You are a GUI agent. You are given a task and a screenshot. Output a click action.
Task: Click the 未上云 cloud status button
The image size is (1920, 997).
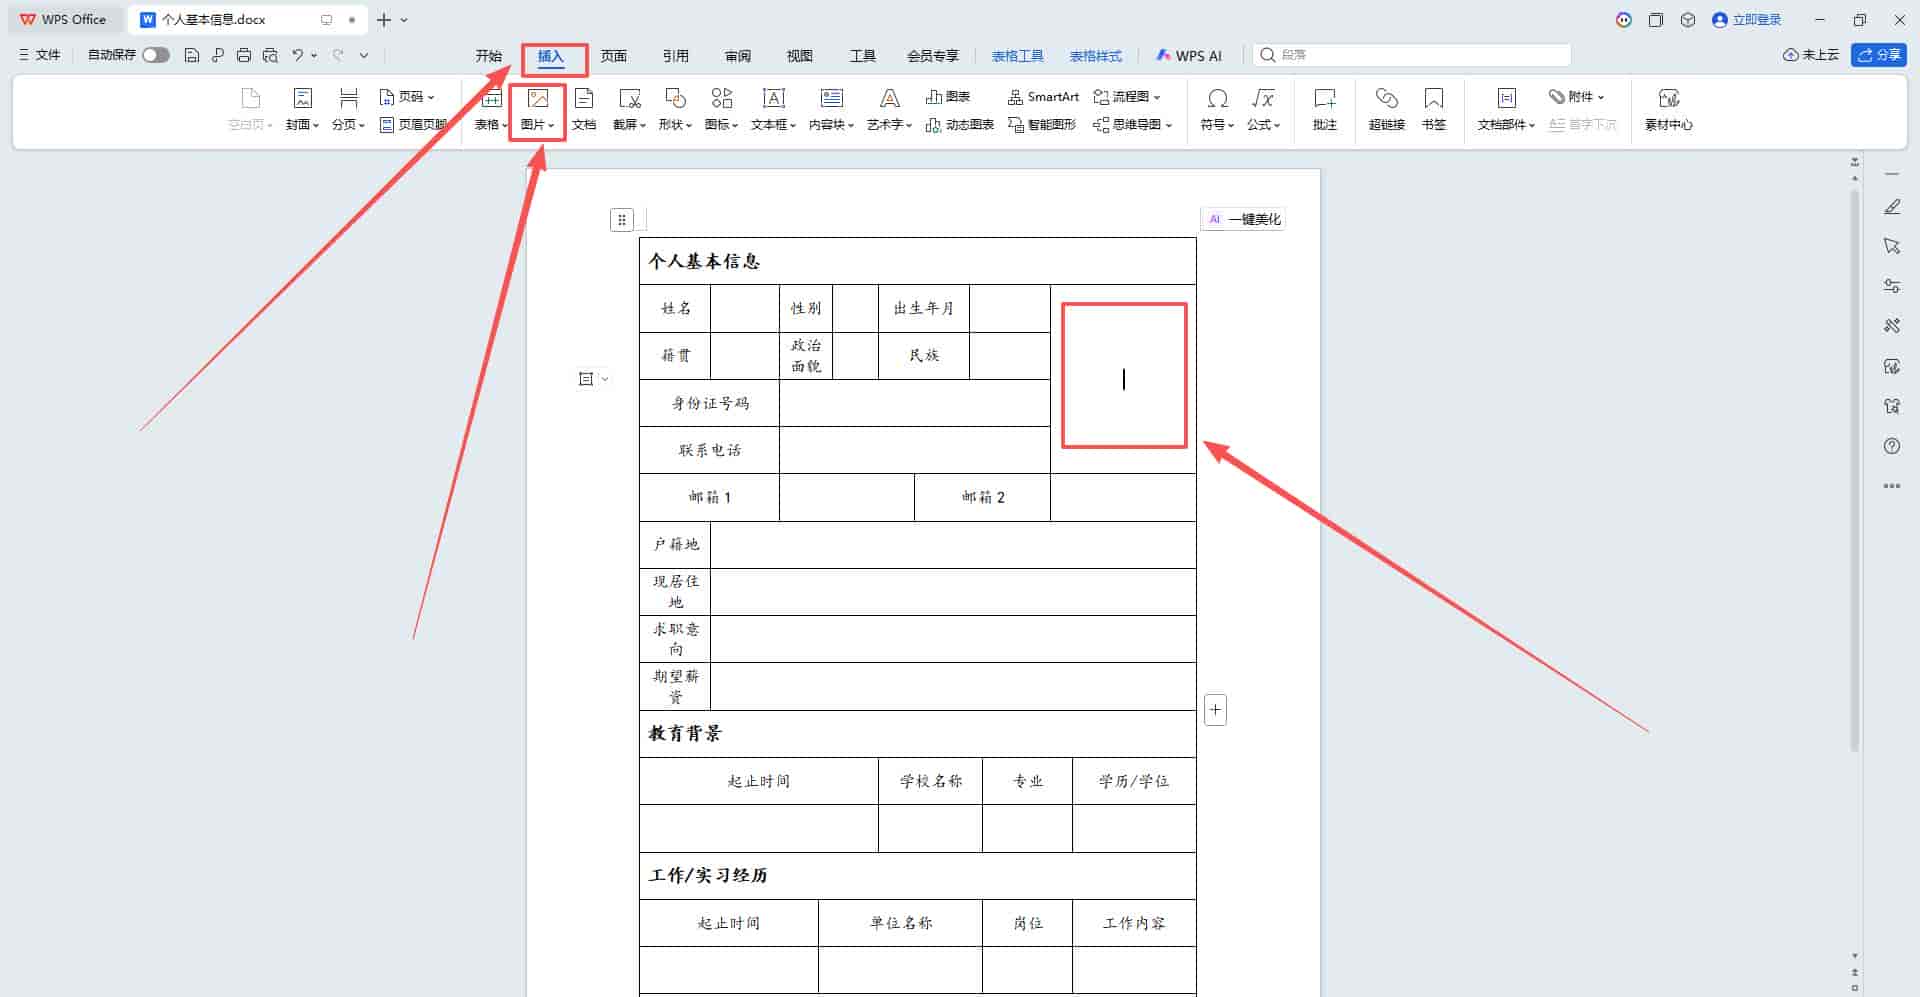pyautogui.click(x=1810, y=55)
